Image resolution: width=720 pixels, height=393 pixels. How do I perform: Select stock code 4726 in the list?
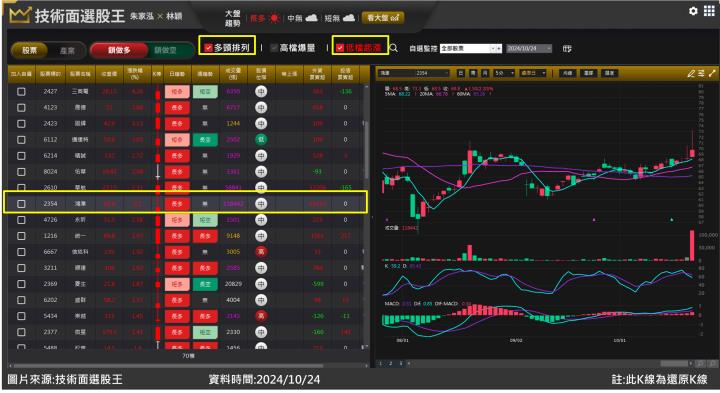tap(51, 219)
